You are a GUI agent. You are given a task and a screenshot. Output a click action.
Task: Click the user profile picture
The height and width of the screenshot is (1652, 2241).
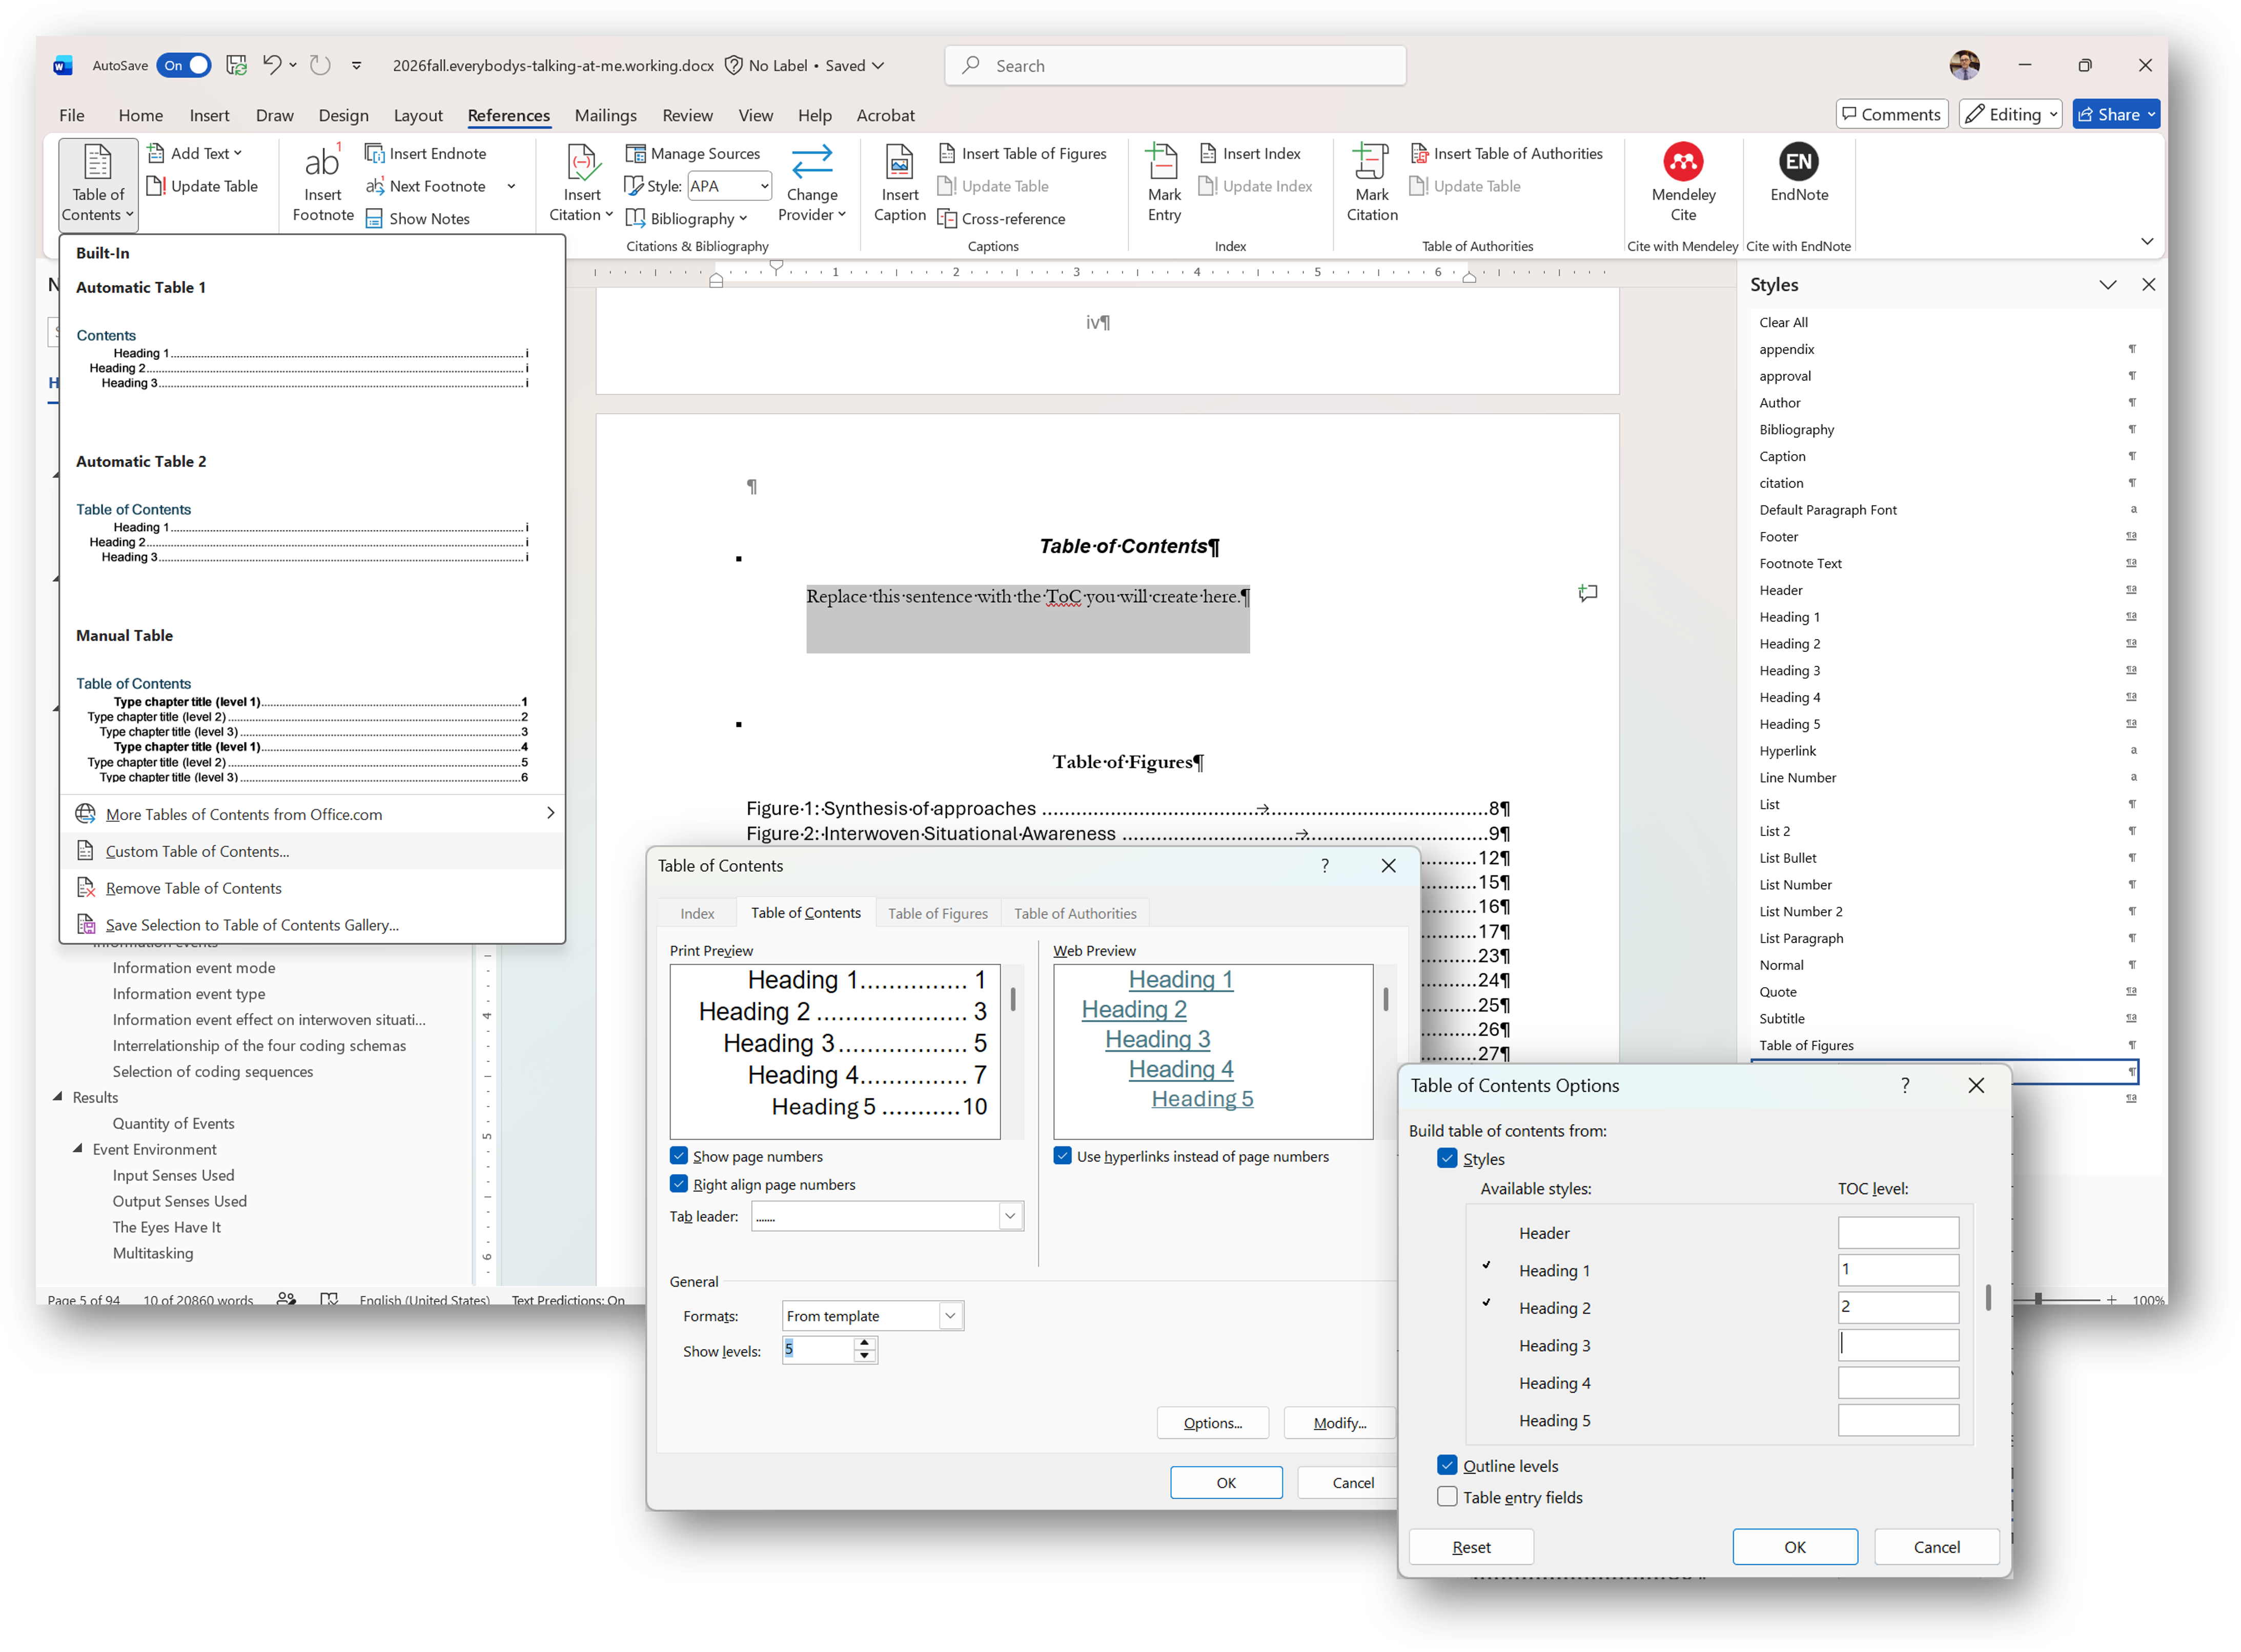1964,65
